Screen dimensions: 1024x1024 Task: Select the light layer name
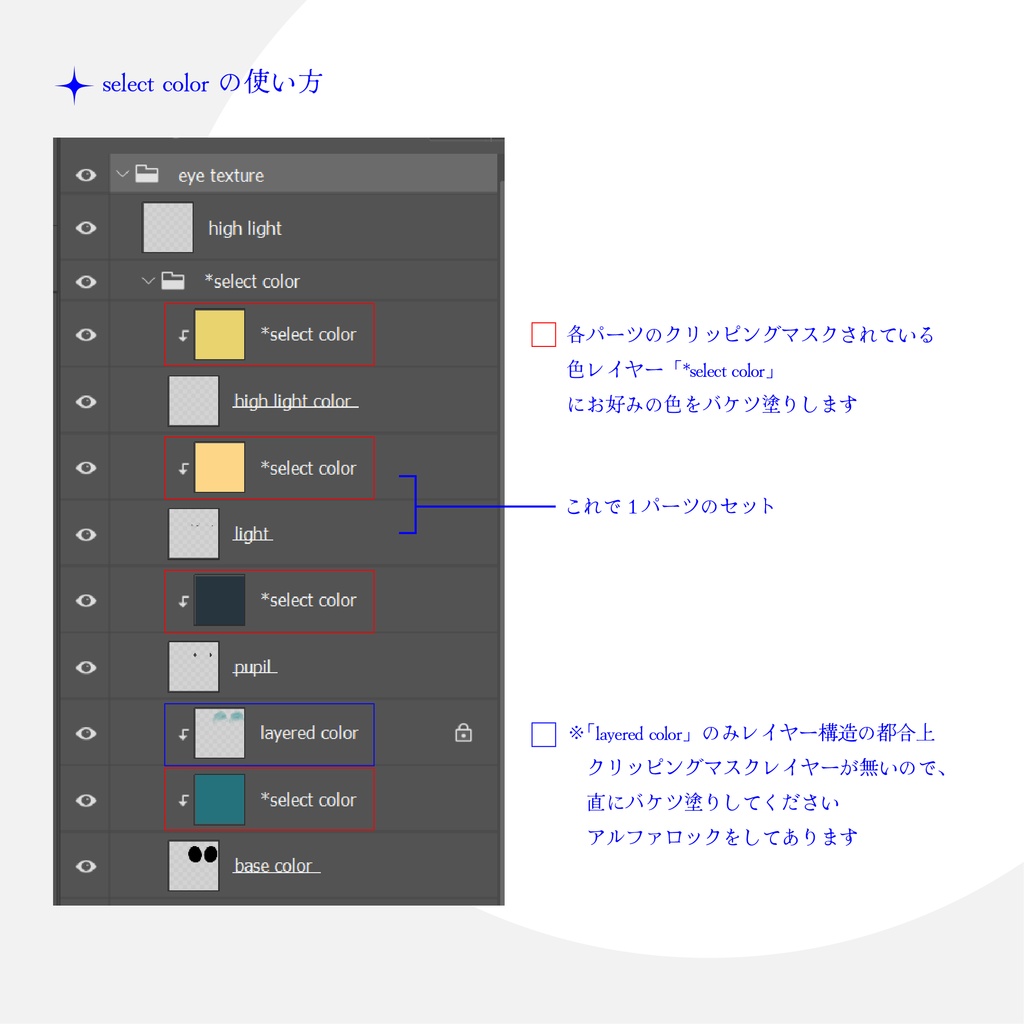coord(251,534)
